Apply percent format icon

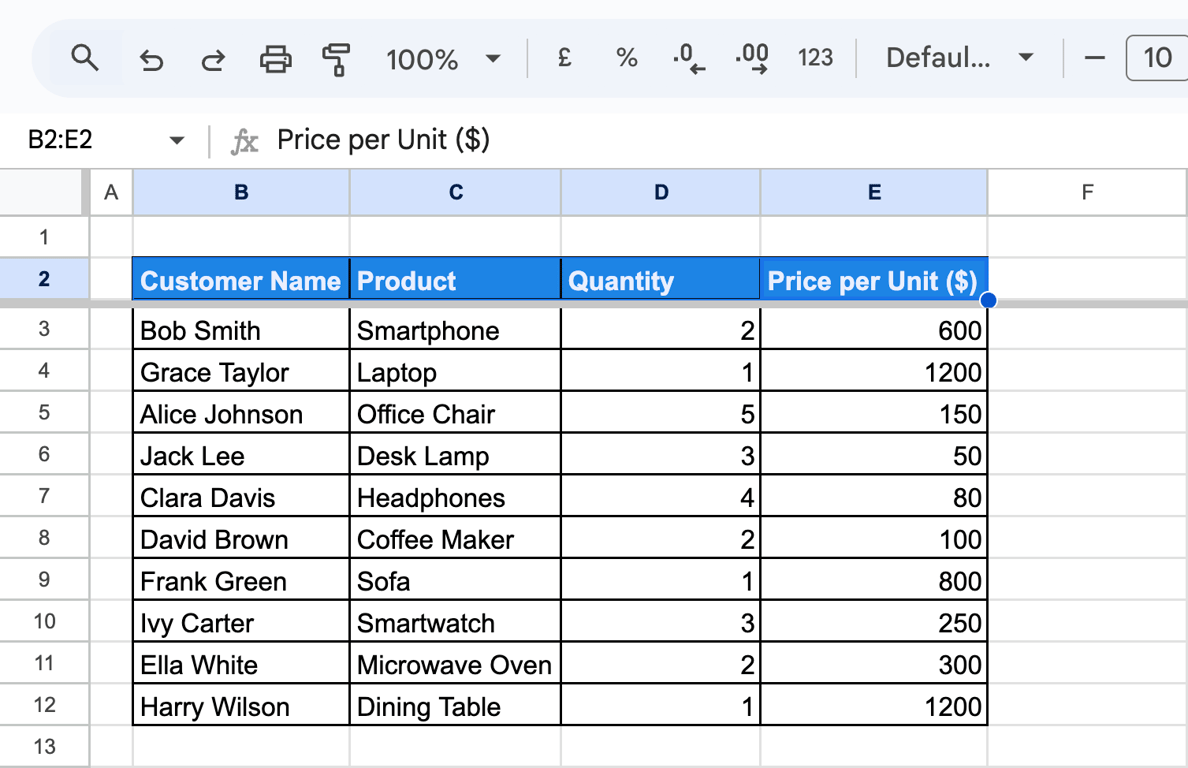(x=627, y=58)
